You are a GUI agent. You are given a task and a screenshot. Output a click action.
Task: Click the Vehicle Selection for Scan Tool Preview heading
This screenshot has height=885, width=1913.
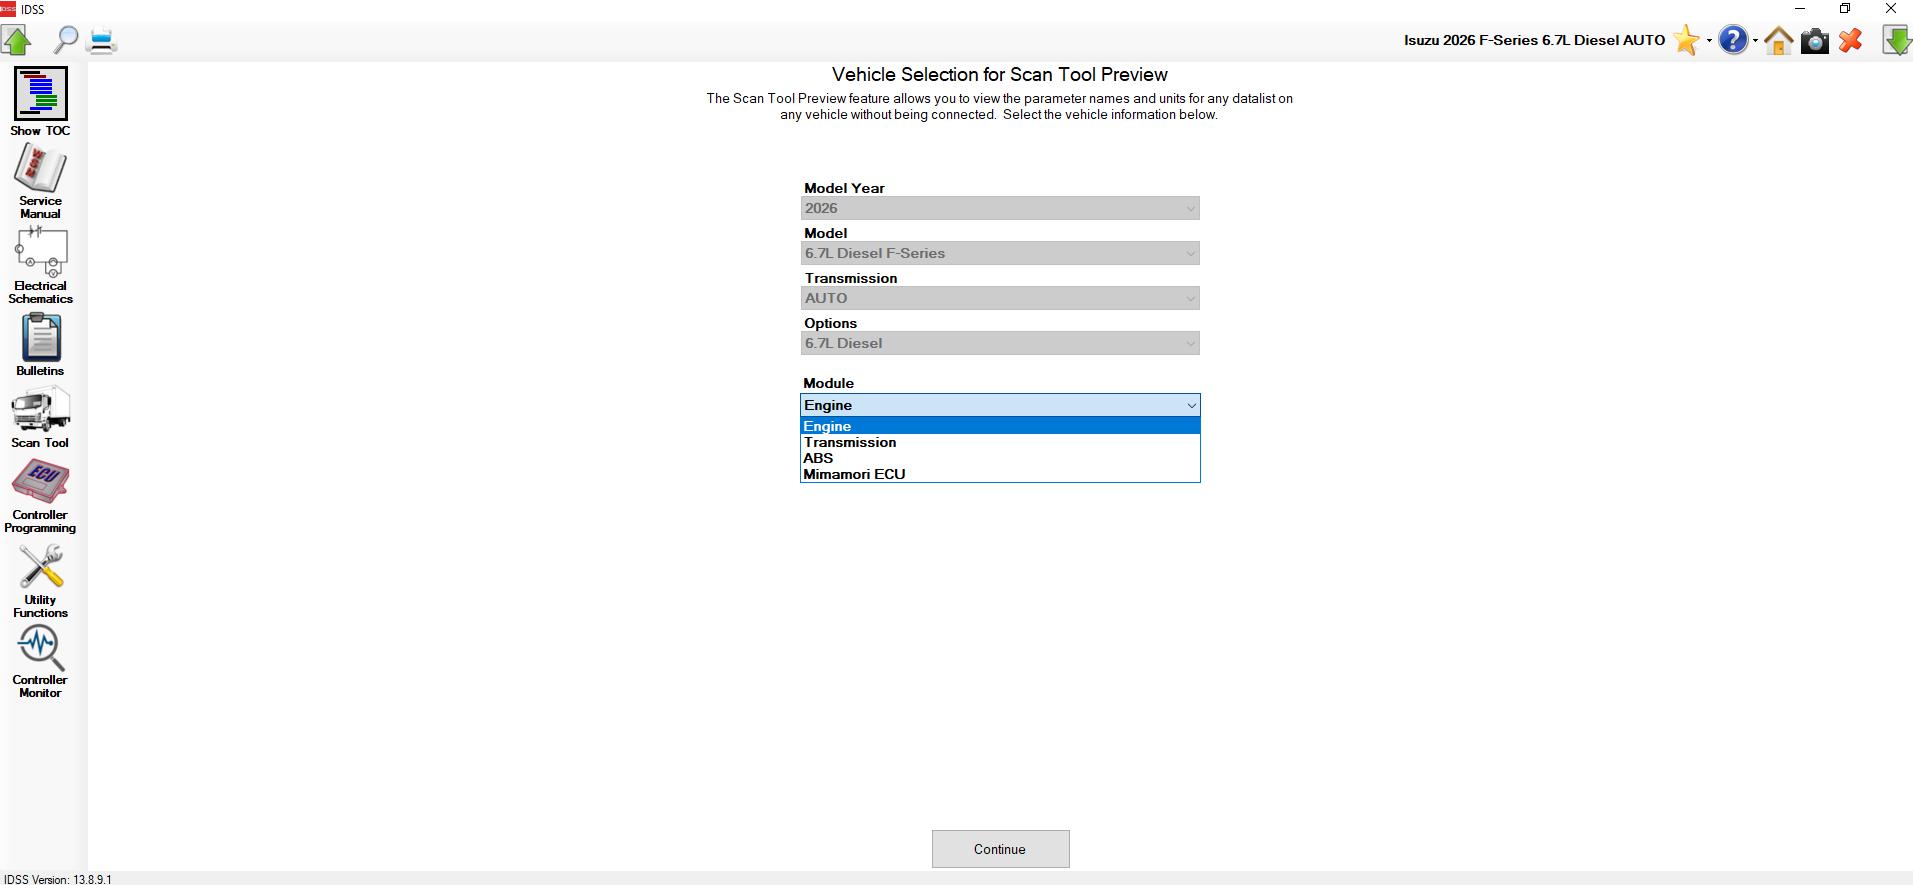(1000, 75)
